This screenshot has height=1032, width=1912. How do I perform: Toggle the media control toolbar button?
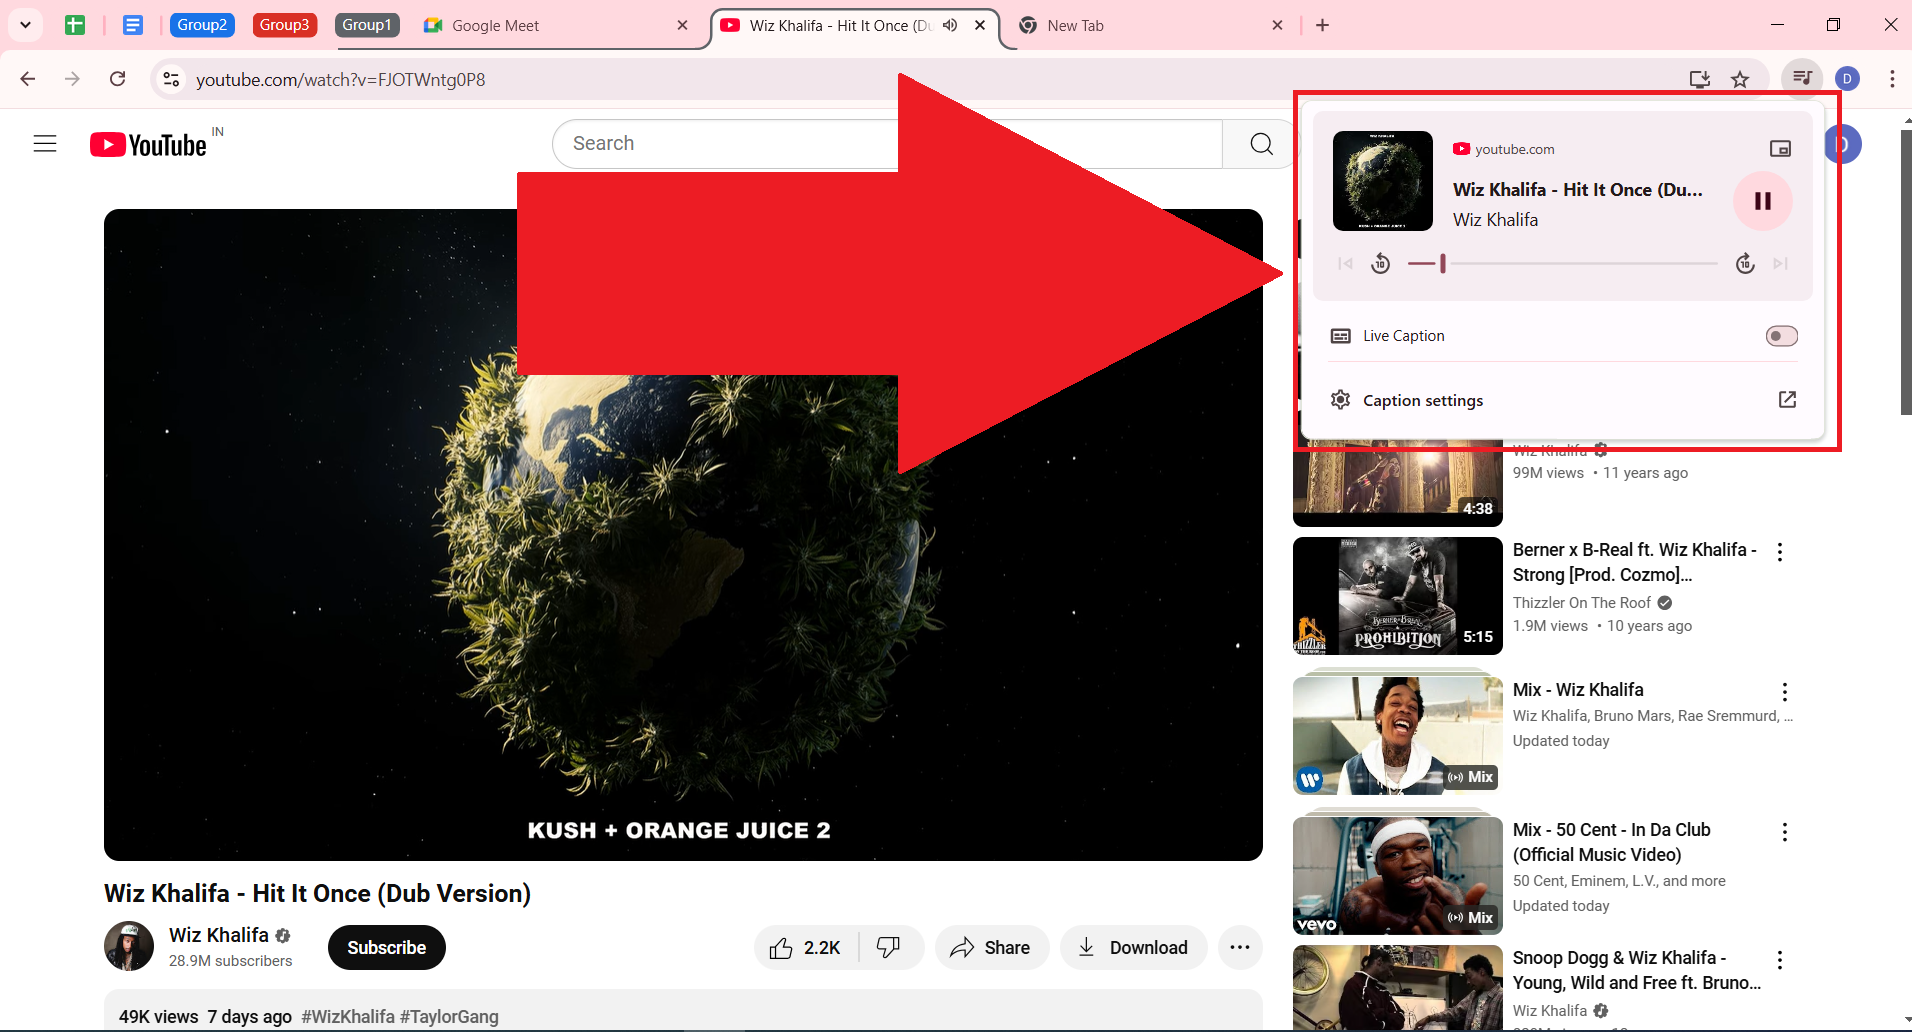point(1802,78)
